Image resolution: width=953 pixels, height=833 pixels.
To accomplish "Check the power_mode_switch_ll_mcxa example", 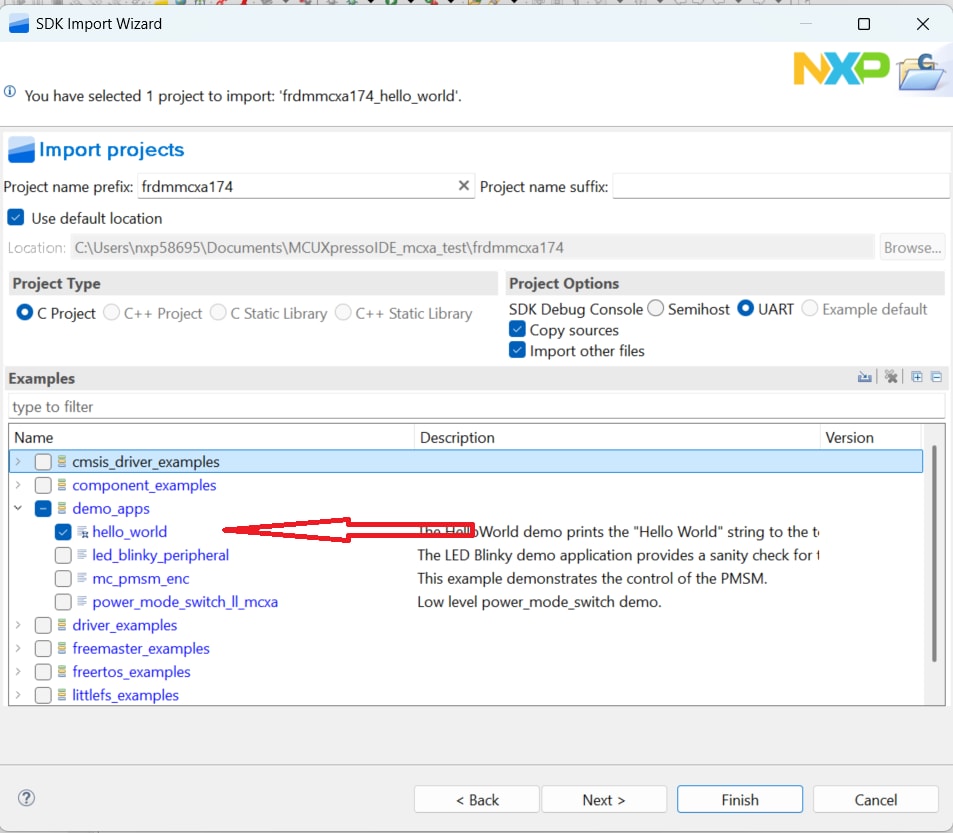I will point(63,602).
